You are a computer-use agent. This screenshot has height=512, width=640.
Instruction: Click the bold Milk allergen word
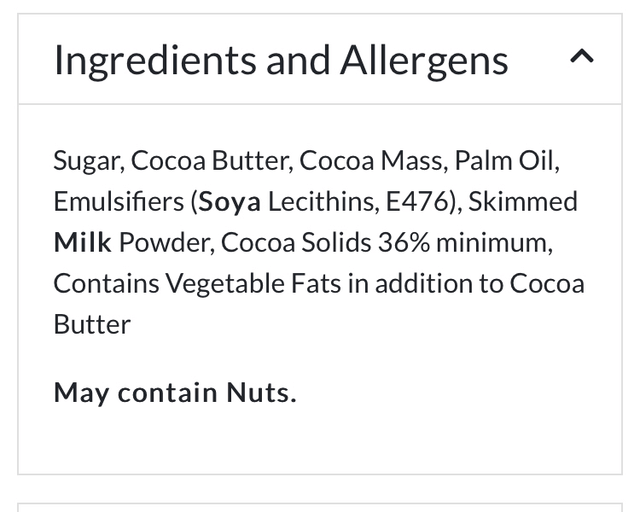pos(82,242)
